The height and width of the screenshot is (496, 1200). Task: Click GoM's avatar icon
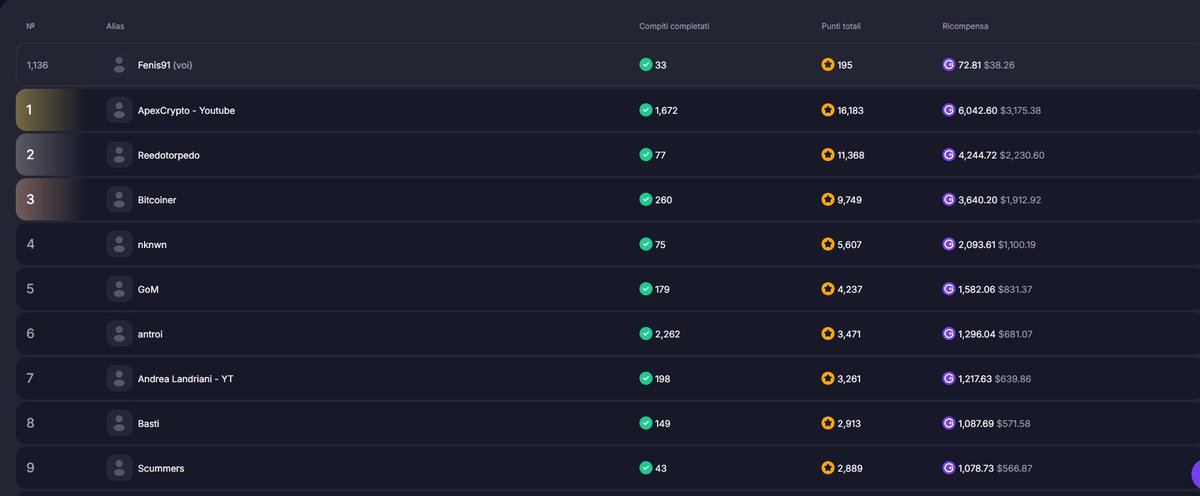[120, 289]
